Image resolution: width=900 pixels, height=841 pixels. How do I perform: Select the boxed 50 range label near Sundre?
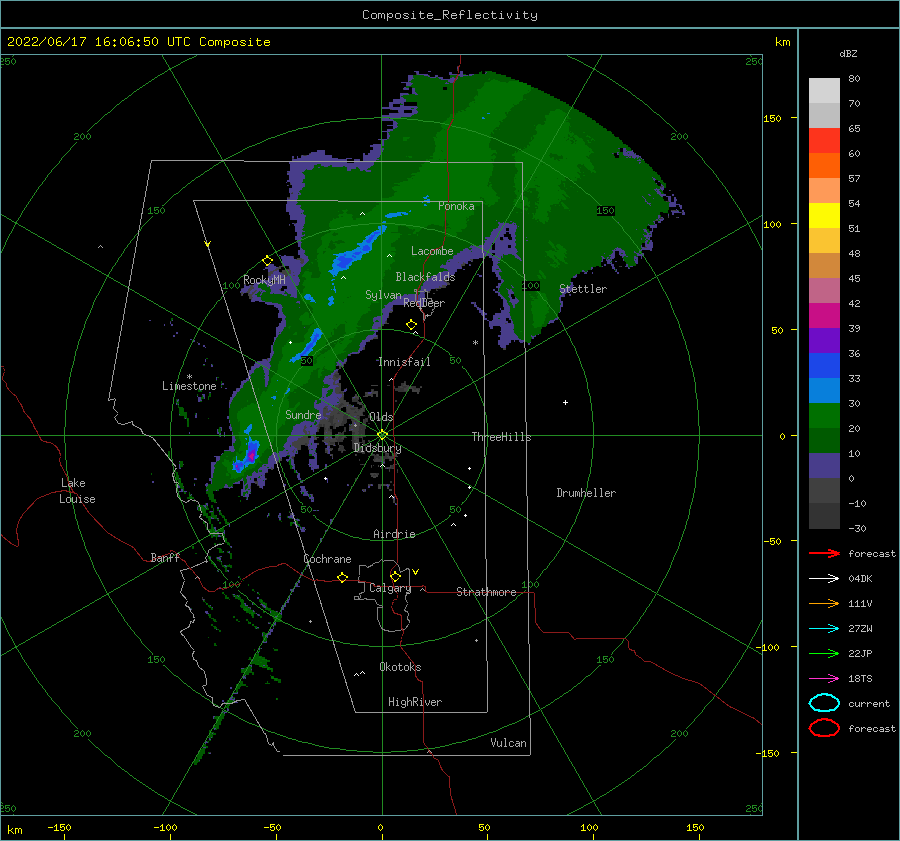[307, 361]
